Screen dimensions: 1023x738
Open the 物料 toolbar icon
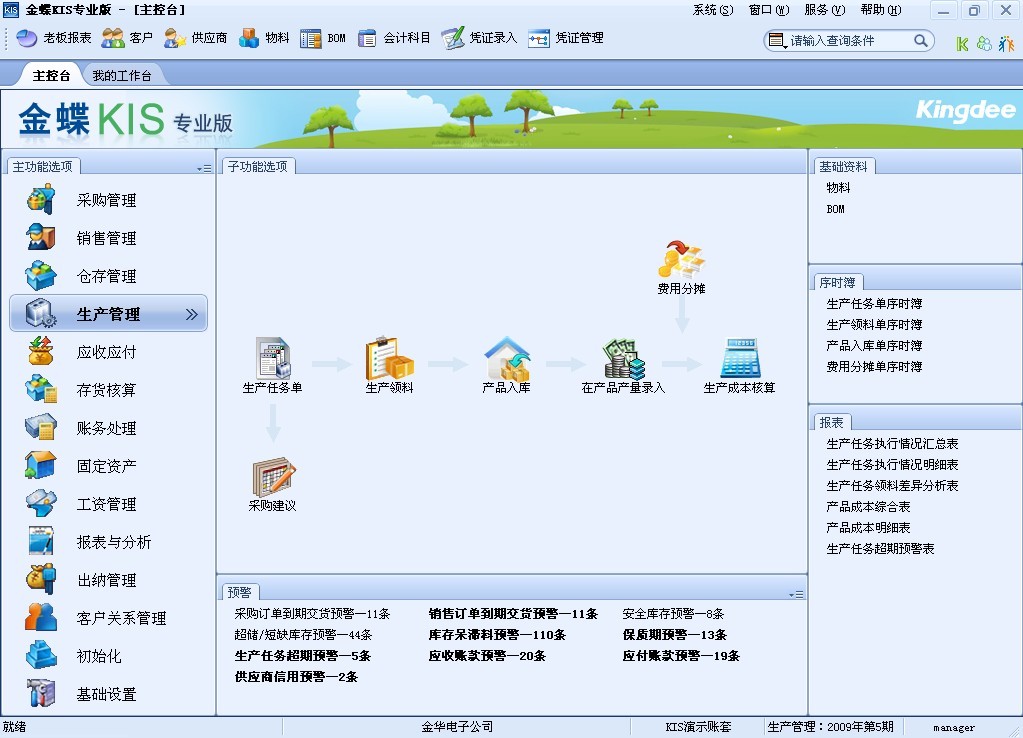point(249,38)
